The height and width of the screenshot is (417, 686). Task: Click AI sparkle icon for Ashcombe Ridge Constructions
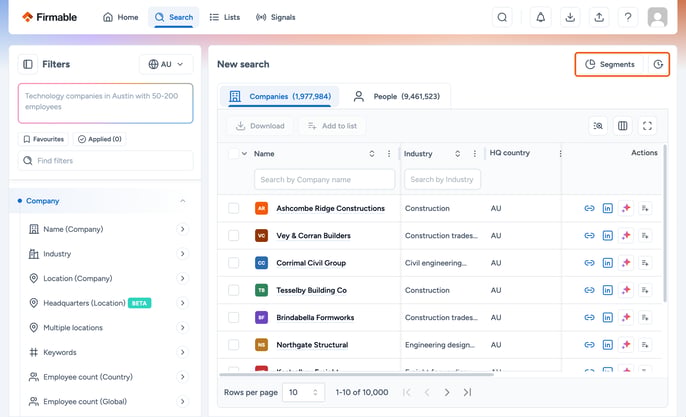tap(626, 208)
